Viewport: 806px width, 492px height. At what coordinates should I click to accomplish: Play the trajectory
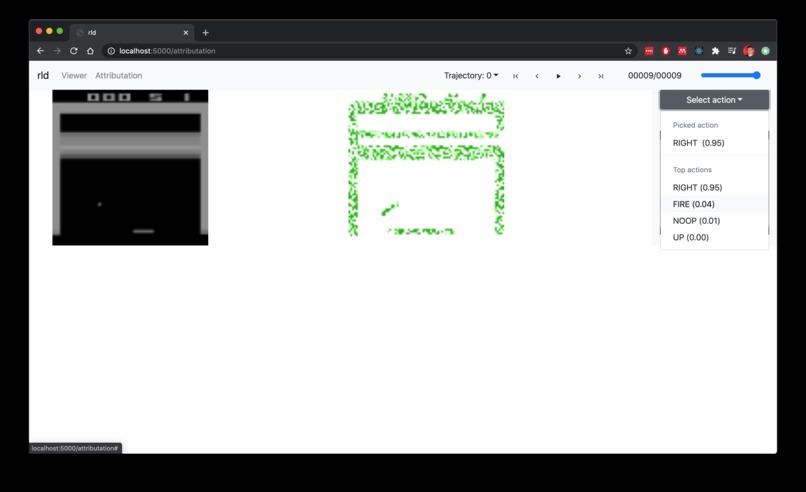[558, 76]
